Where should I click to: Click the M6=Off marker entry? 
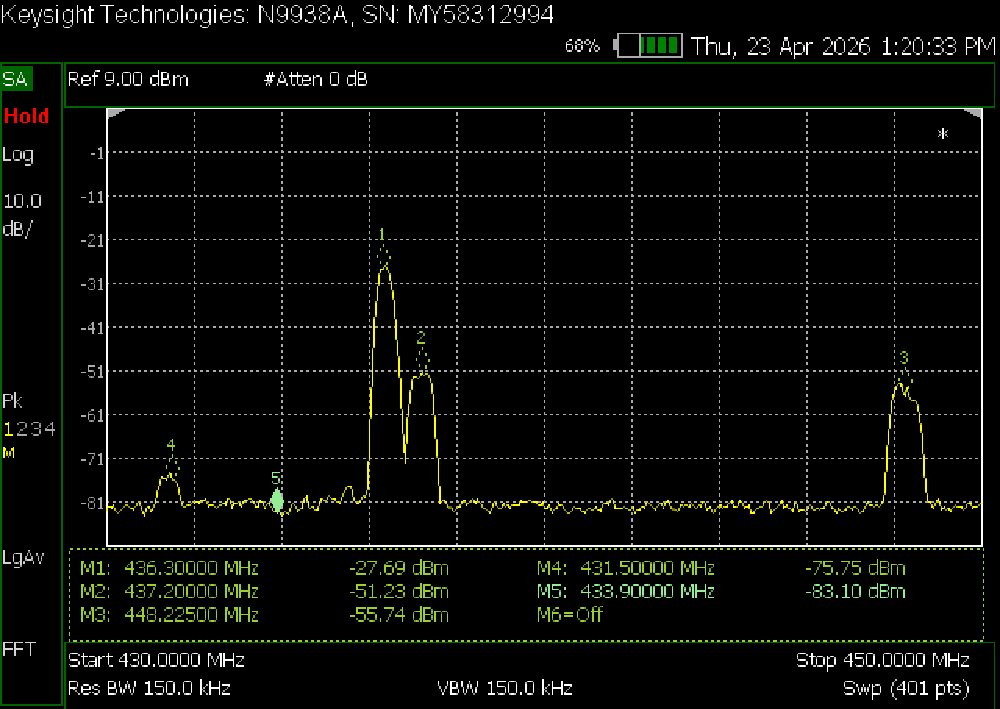(x=570, y=615)
